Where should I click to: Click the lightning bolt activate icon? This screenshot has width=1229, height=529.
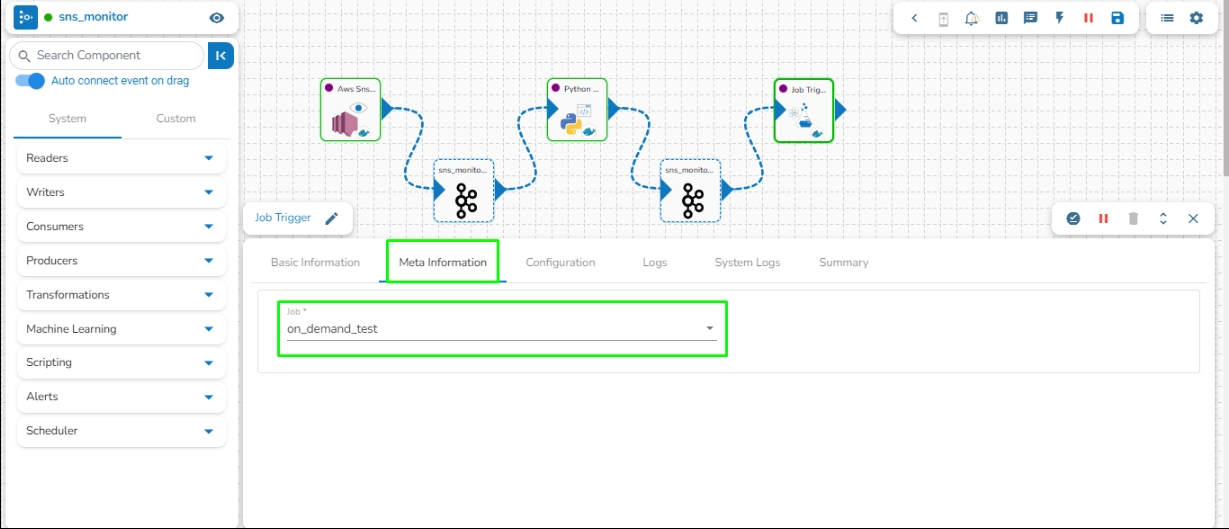[1059, 18]
